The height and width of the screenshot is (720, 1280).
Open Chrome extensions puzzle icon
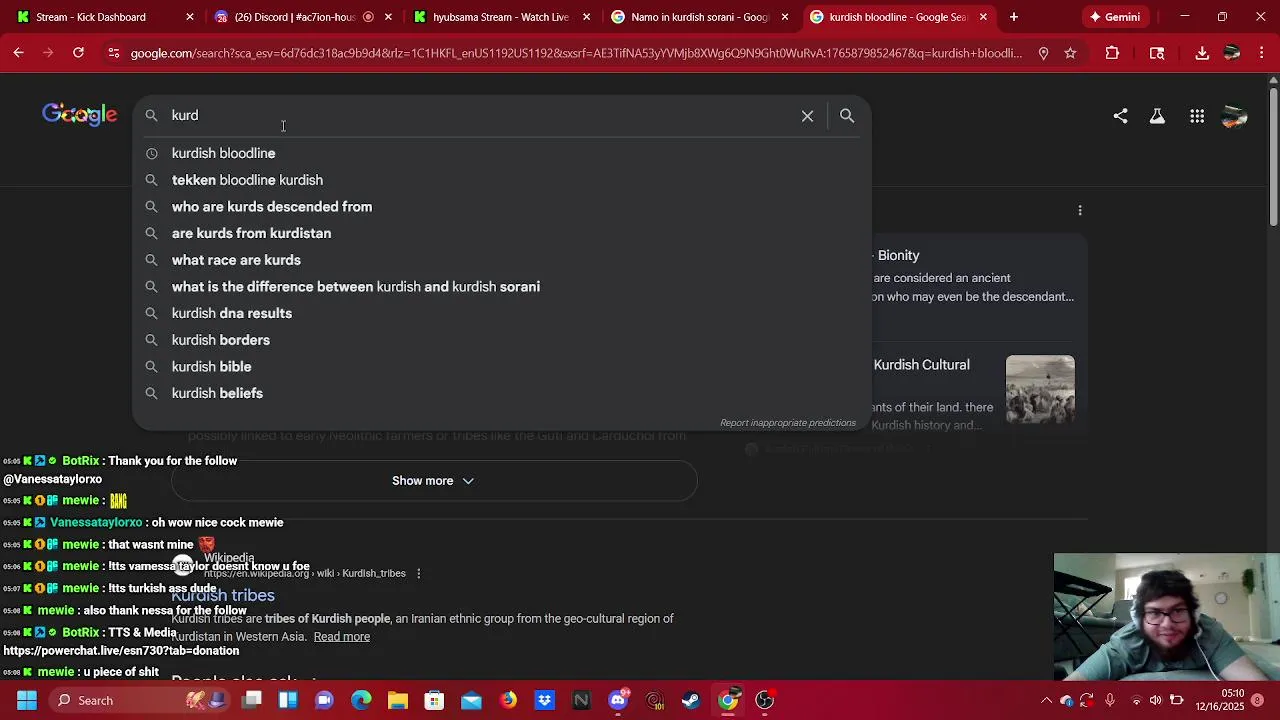[1112, 53]
